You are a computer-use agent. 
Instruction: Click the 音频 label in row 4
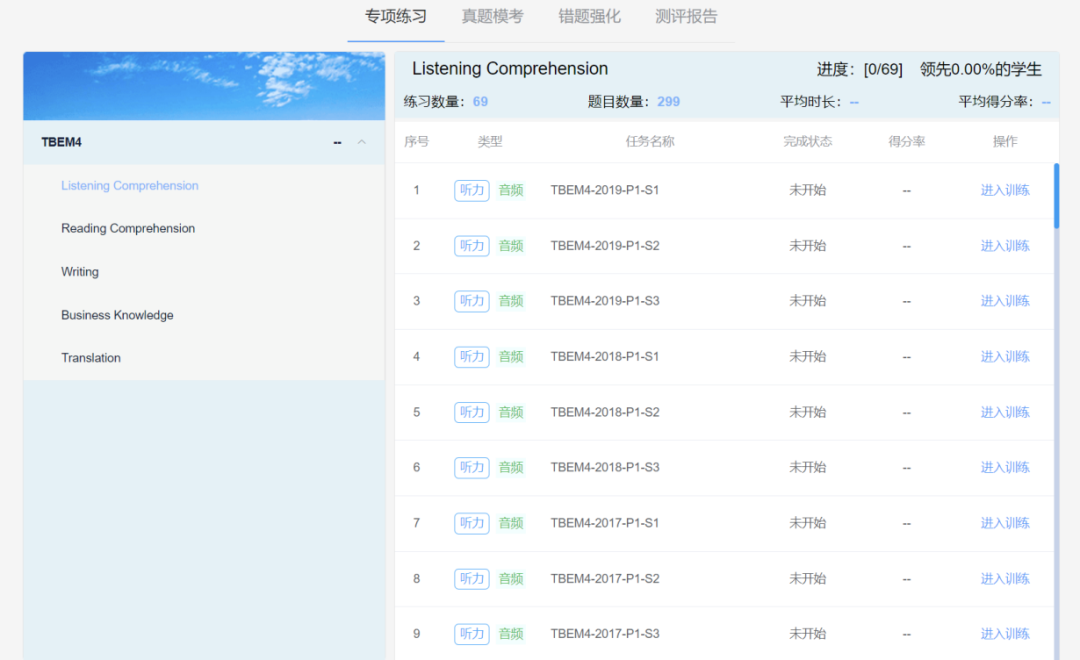coord(511,357)
